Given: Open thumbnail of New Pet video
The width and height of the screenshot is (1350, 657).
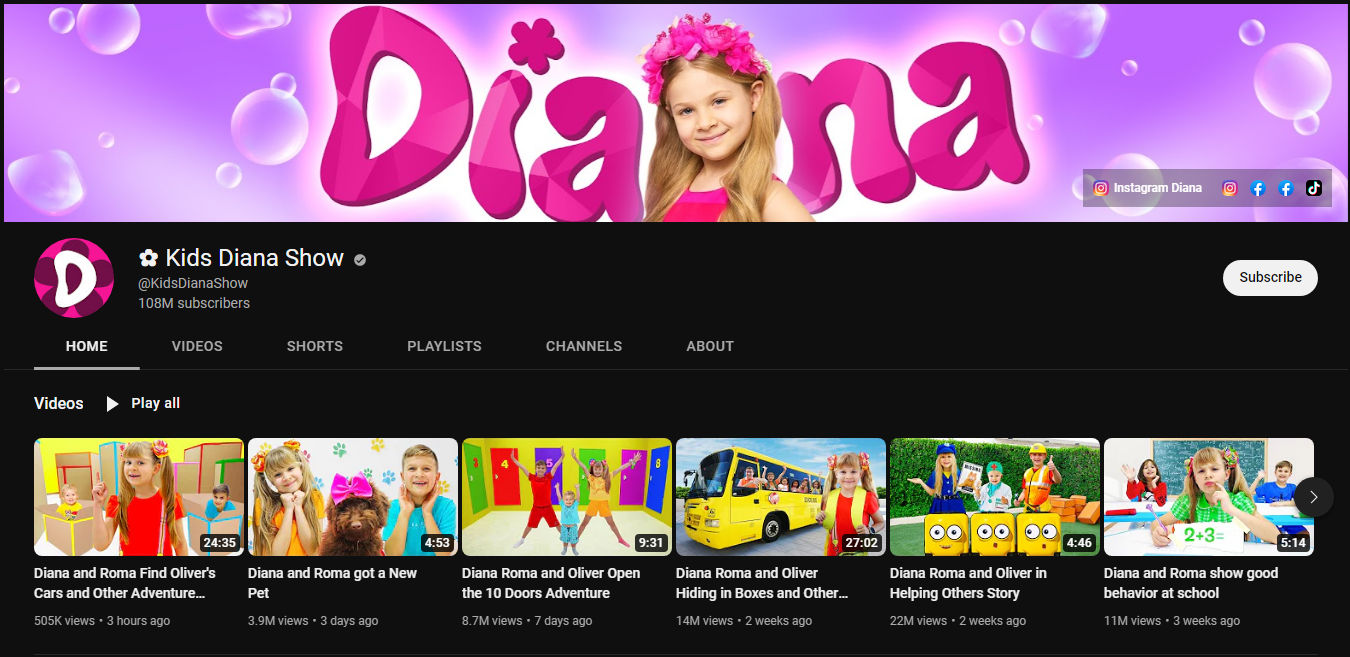Looking at the screenshot, I should [x=353, y=497].
